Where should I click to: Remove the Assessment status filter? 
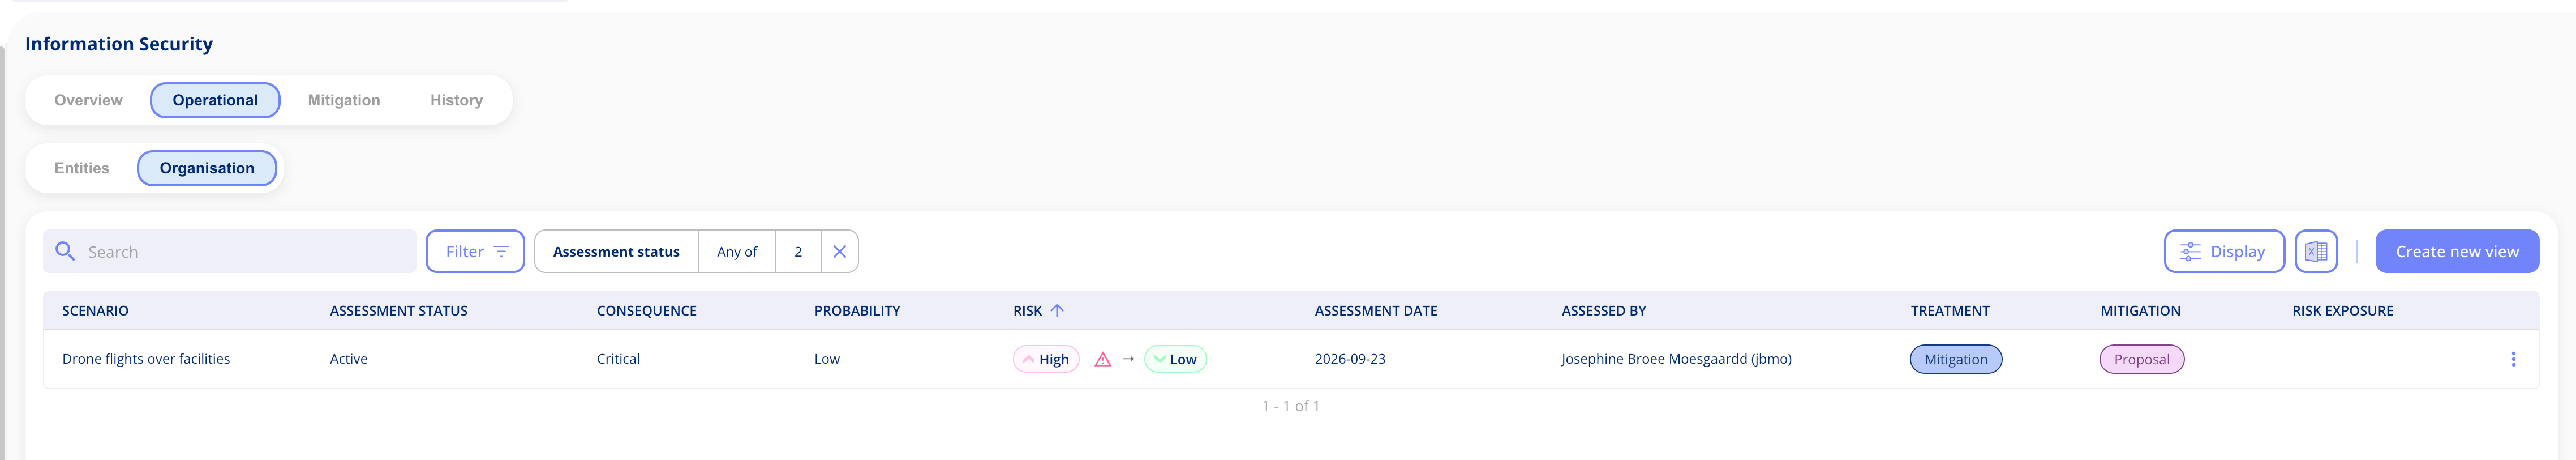(x=839, y=251)
